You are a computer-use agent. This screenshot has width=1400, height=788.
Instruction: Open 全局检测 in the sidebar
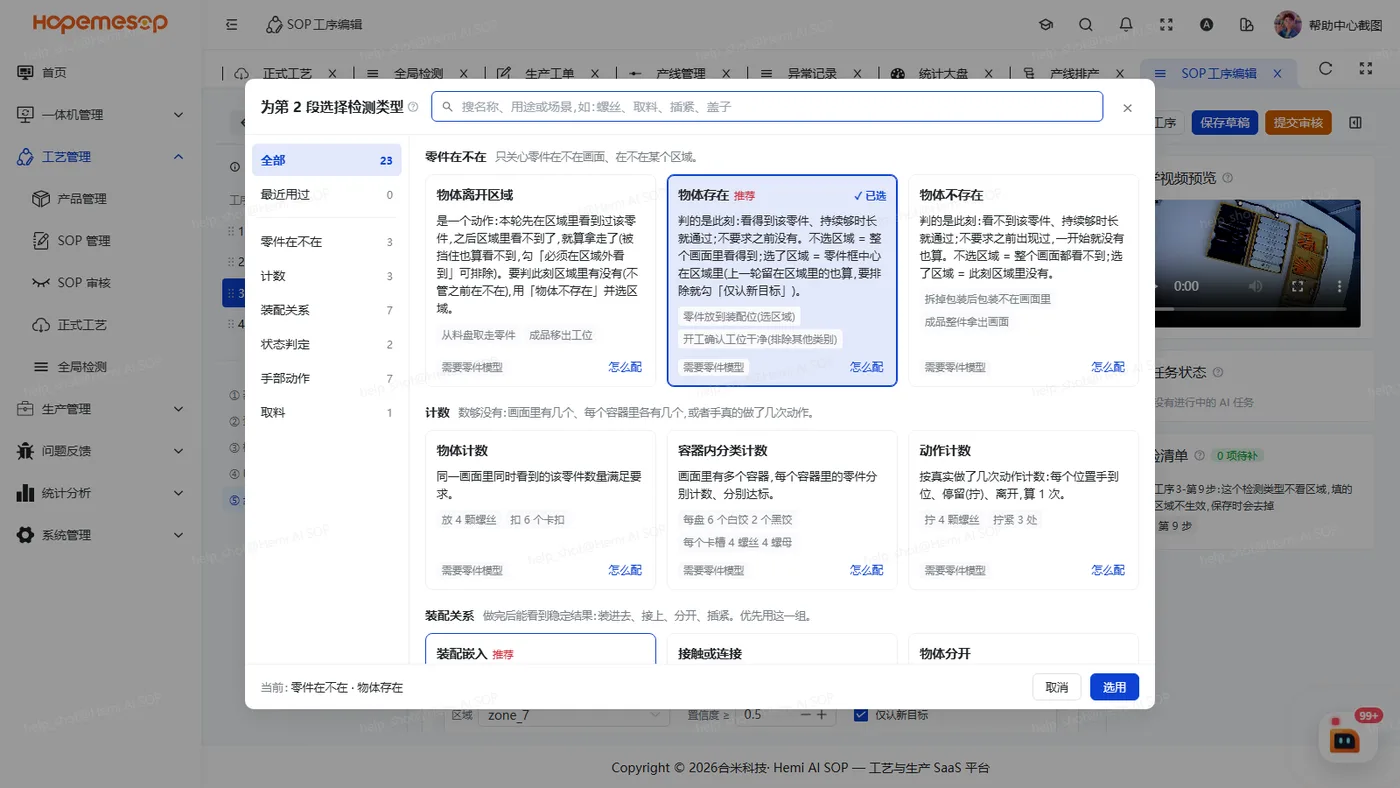pyautogui.click(x=82, y=367)
